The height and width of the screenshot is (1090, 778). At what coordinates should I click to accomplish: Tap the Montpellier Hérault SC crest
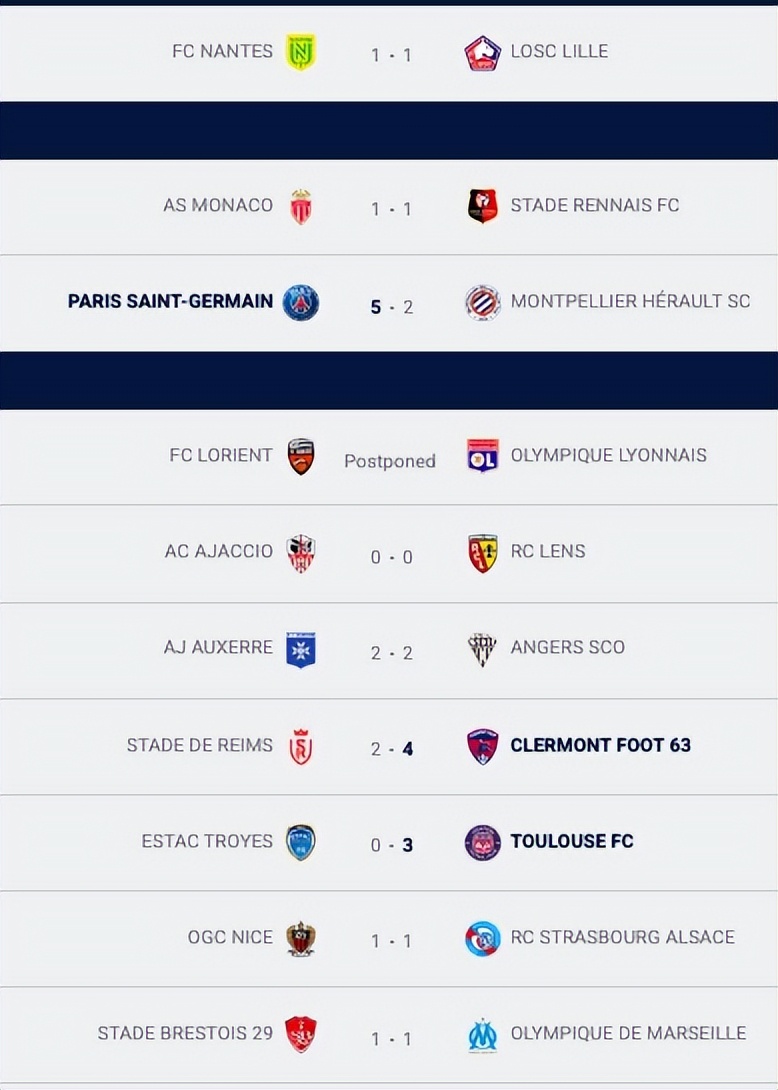click(483, 302)
